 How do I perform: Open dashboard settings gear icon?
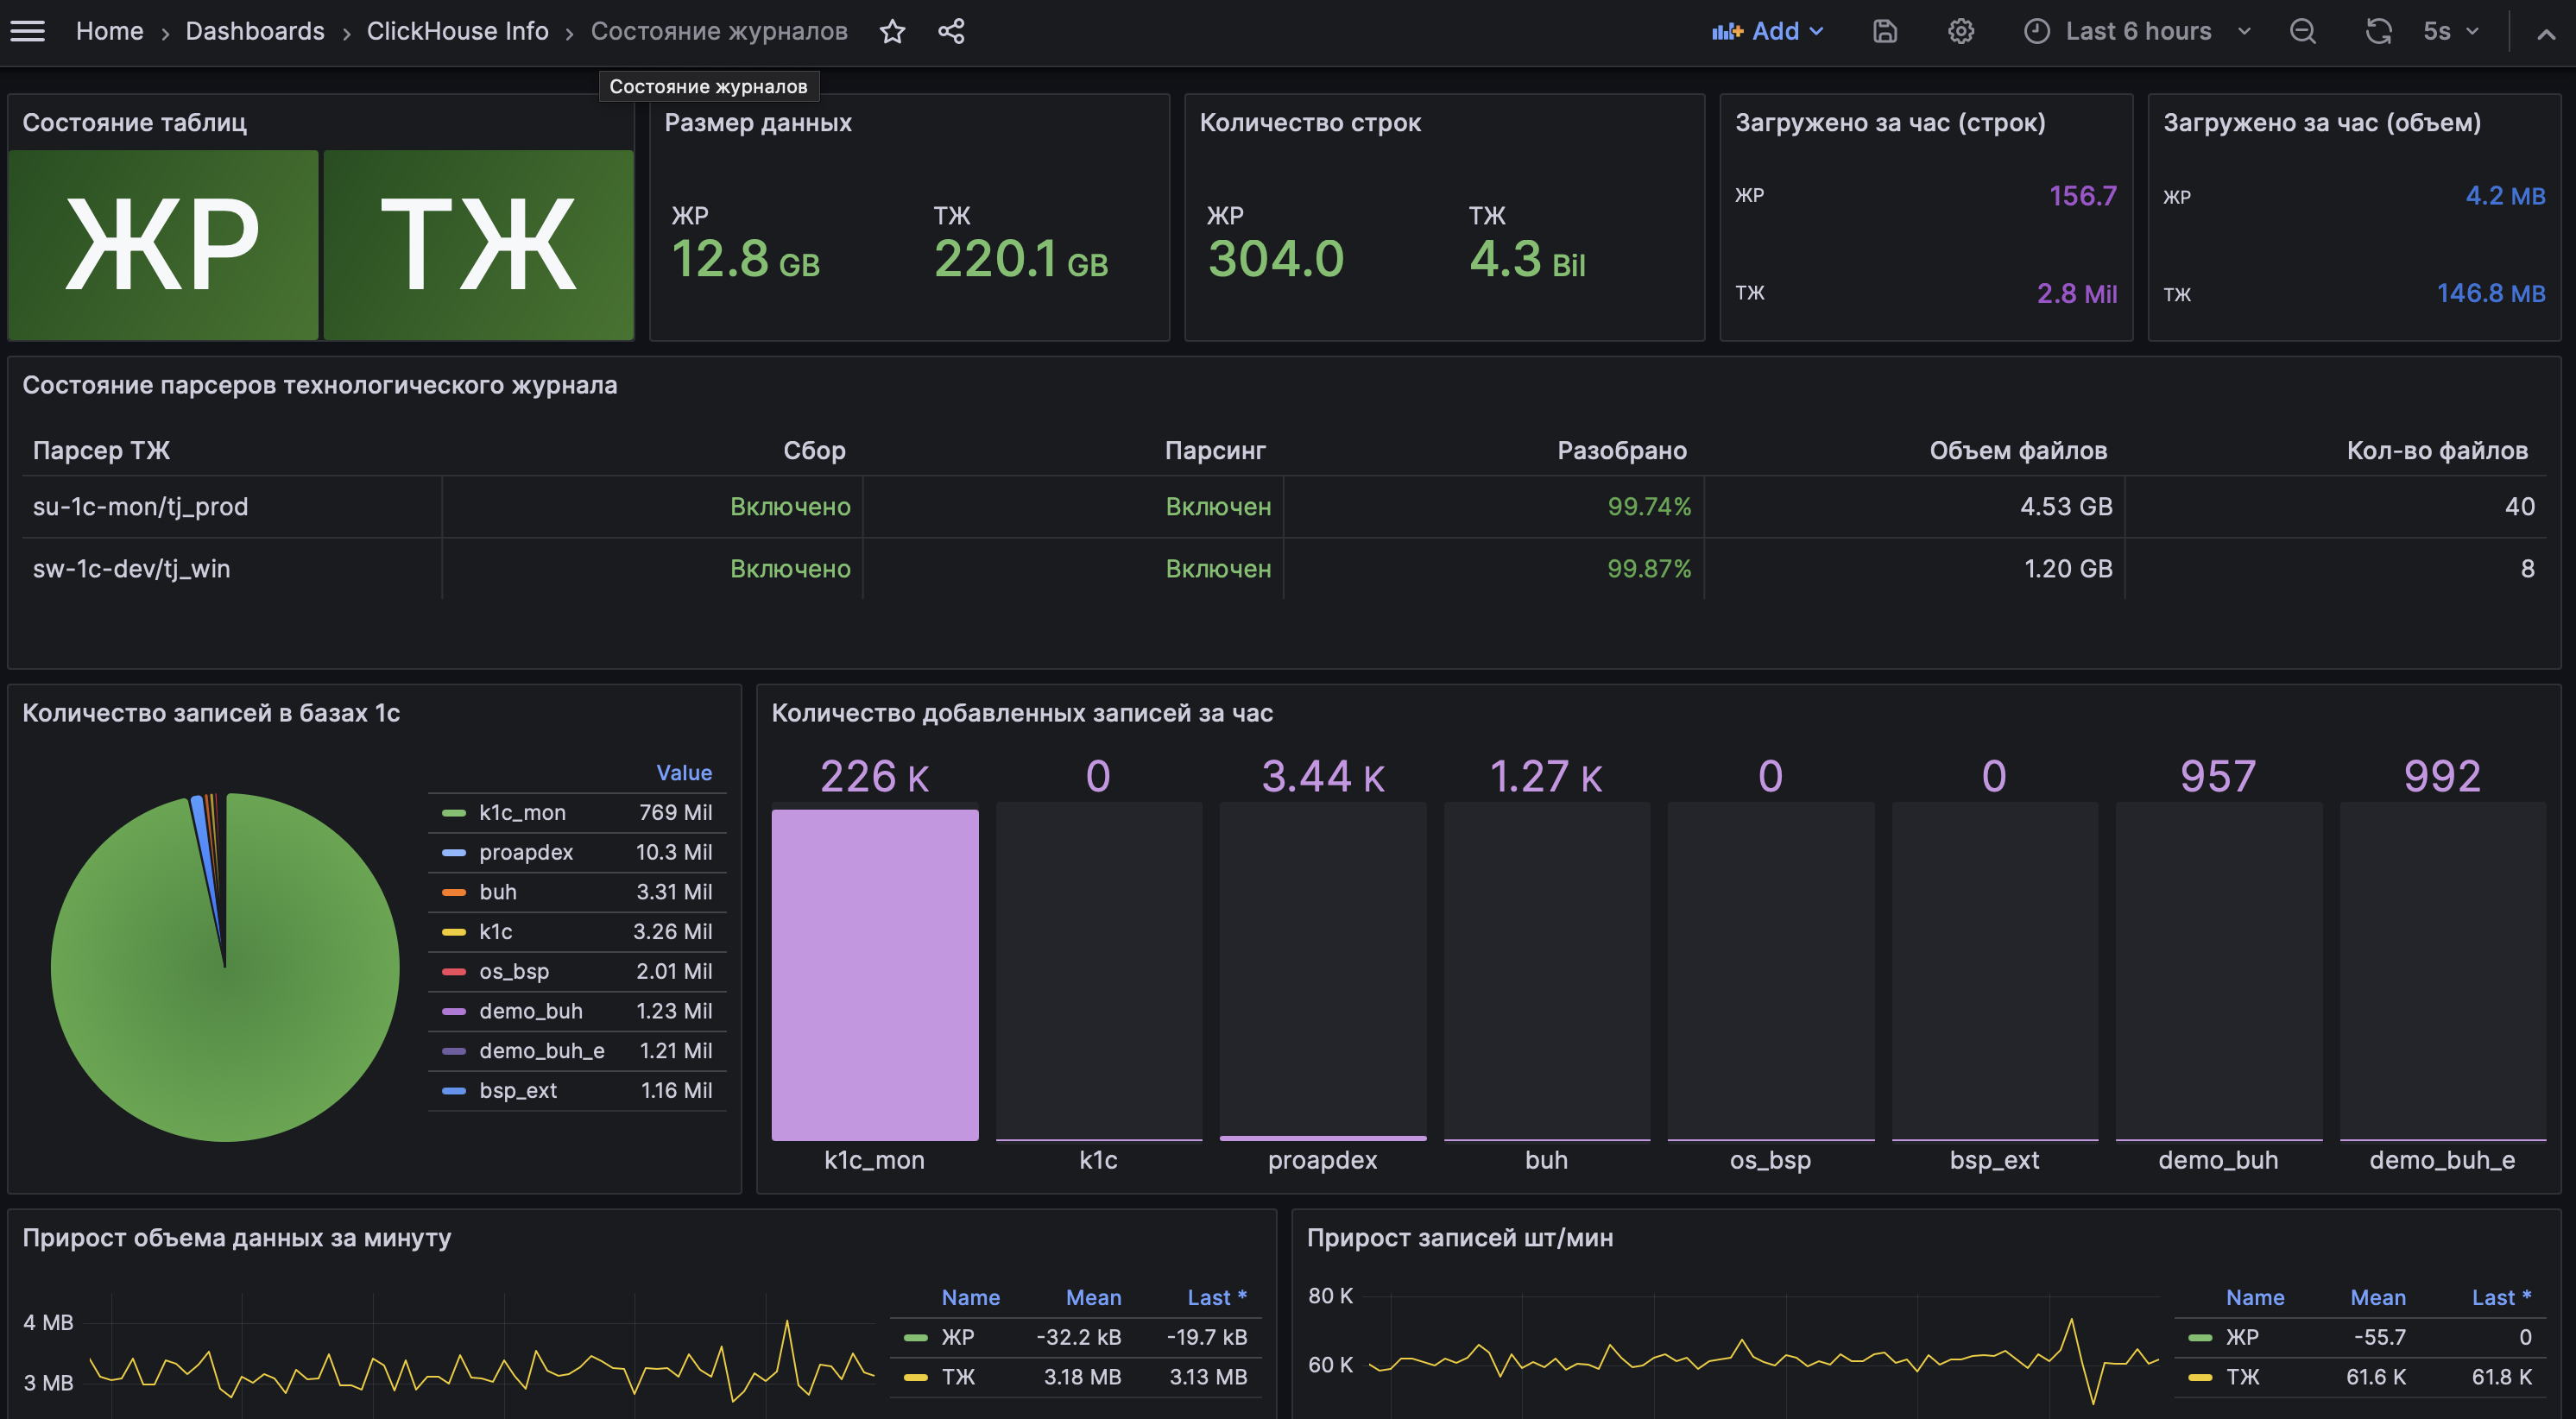coord(1960,31)
